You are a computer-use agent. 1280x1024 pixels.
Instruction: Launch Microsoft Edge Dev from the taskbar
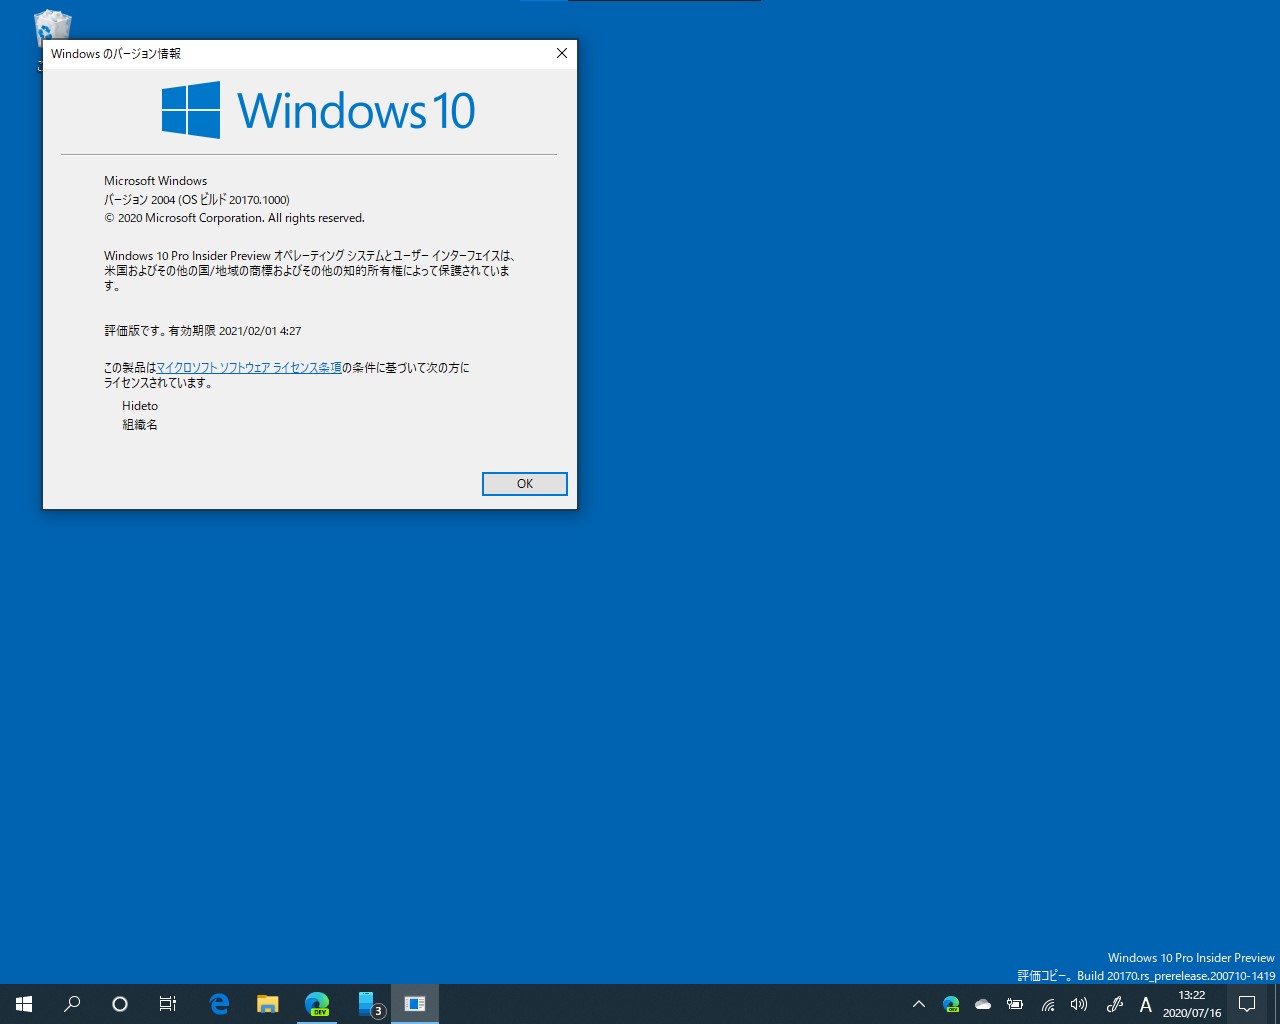(x=316, y=1004)
